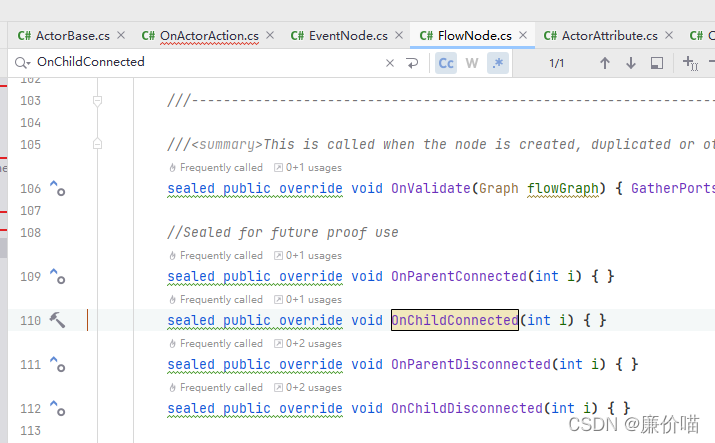The height and width of the screenshot is (443, 715).
Task: Click the override gutter icon on line 106
Action: (x=57, y=188)
